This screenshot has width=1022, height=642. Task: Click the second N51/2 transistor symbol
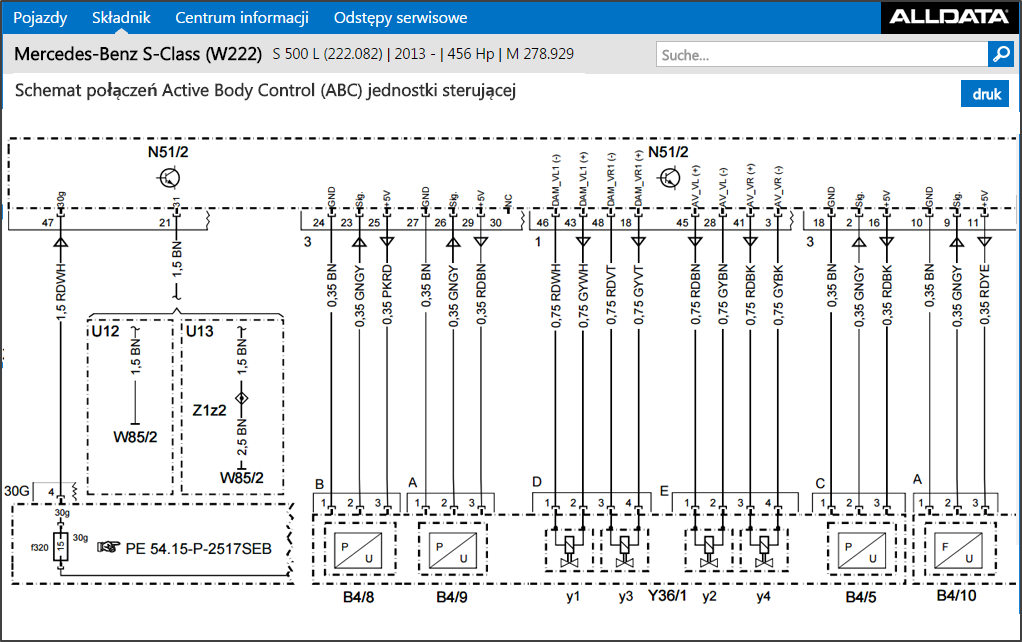coord(669,177)
